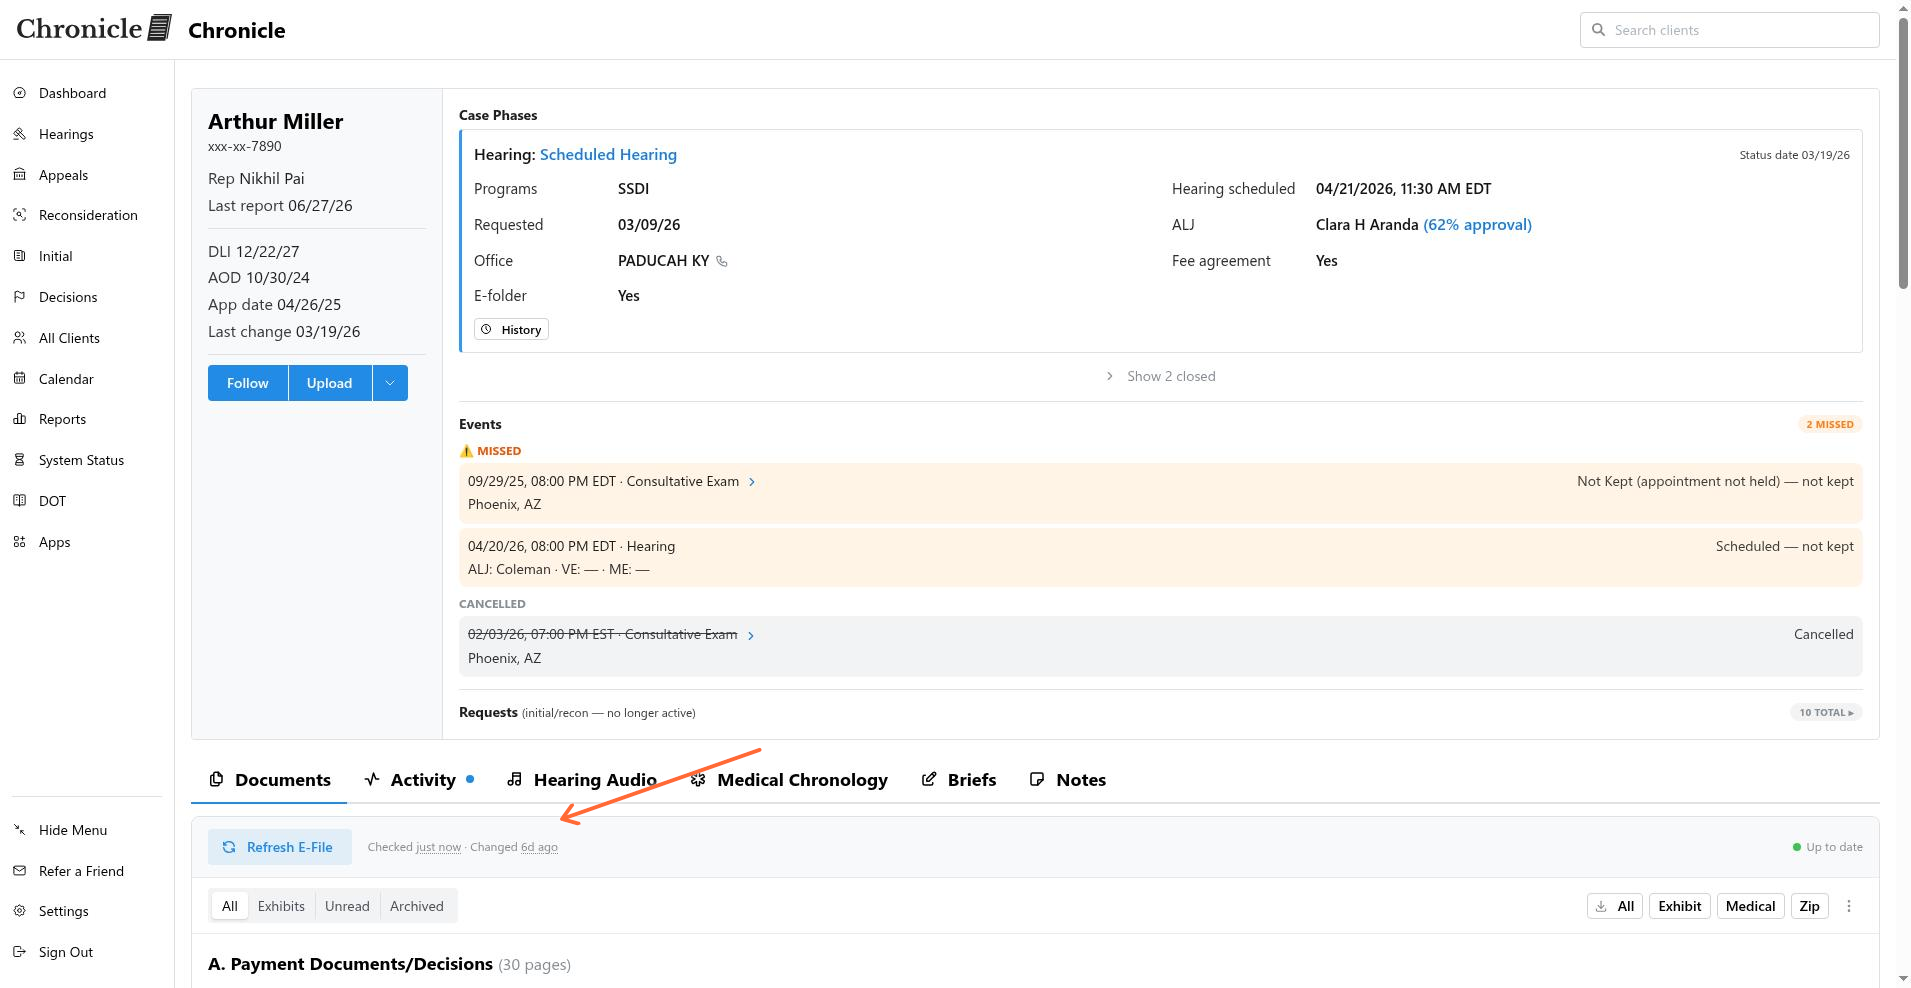Download Exhibit documents

1680,906
